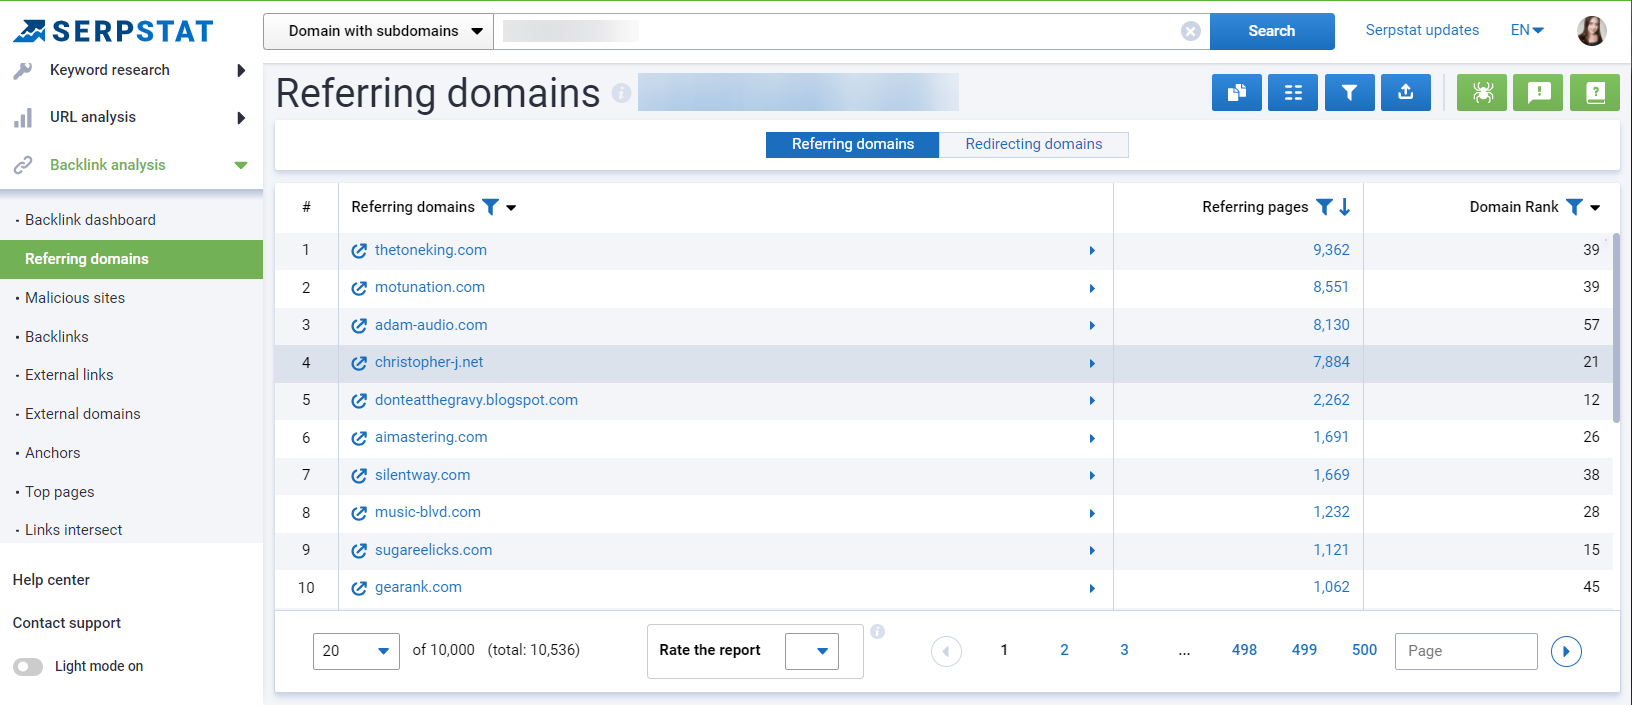Open Backlink dashboard in the sidebar

(x=90, y=220)
